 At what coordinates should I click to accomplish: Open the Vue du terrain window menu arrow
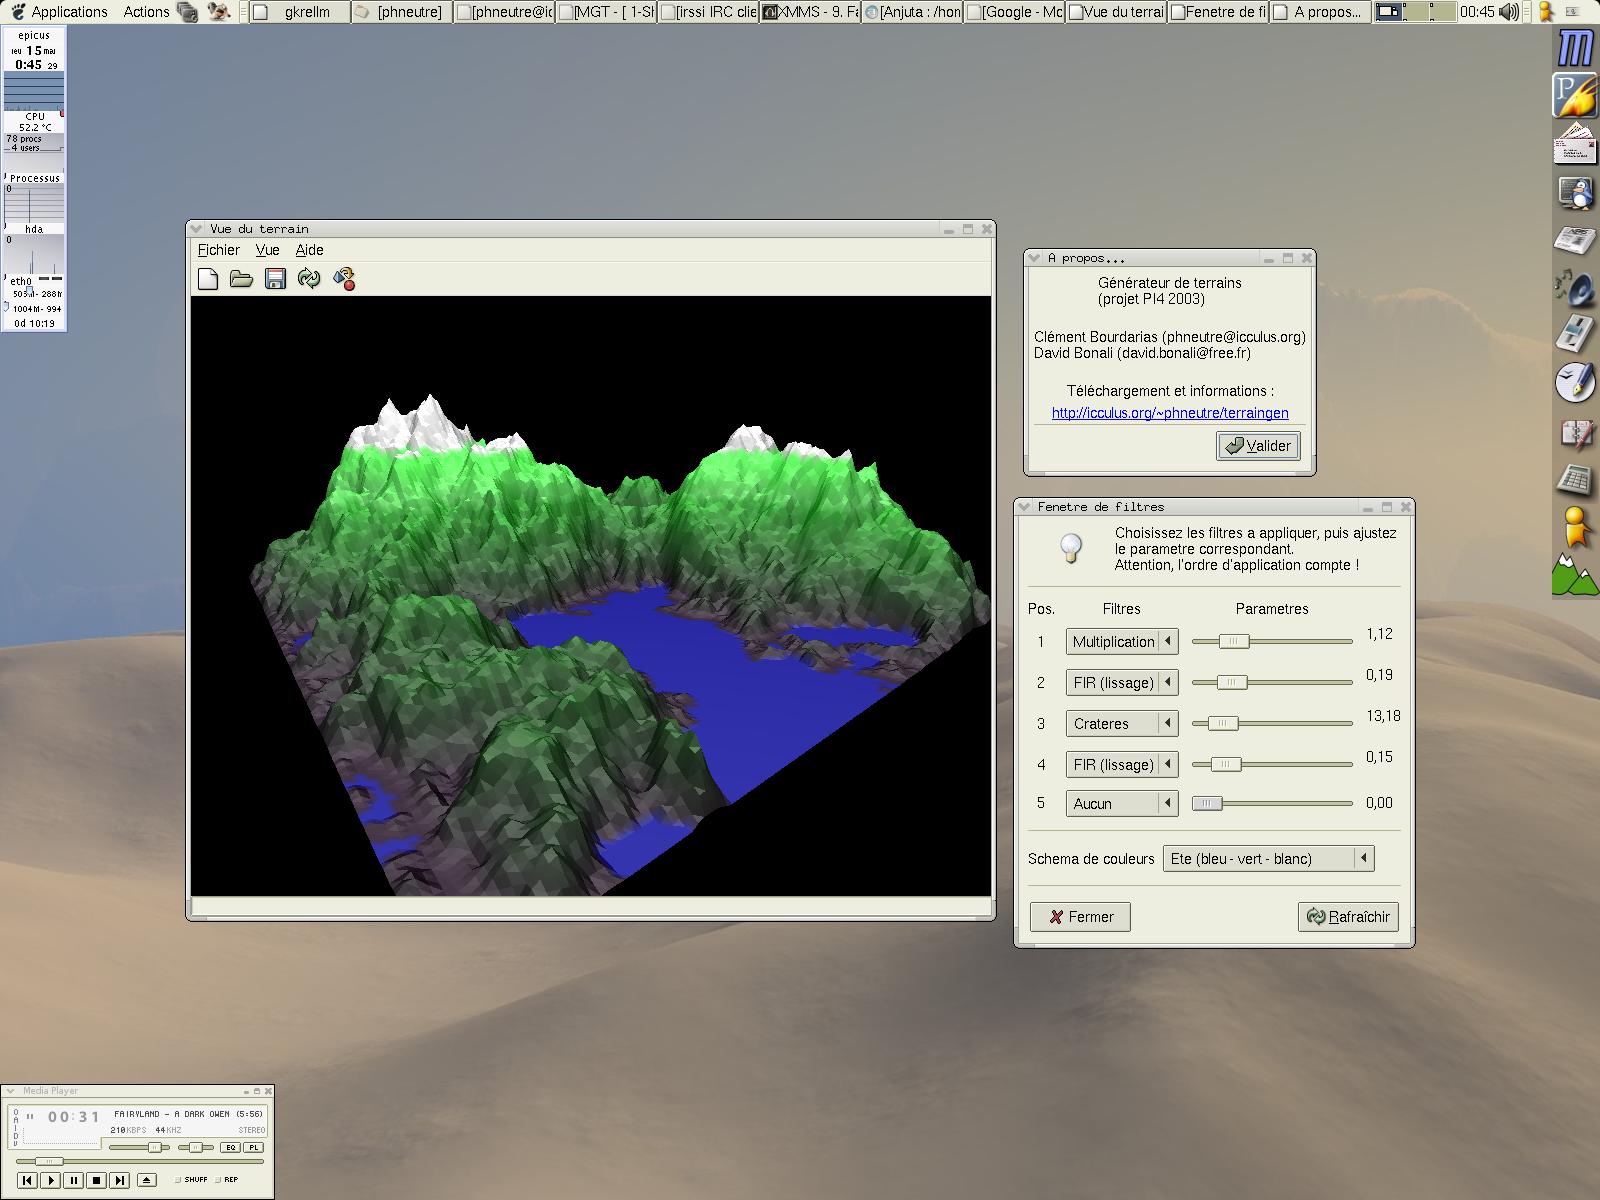pos(196,229)
